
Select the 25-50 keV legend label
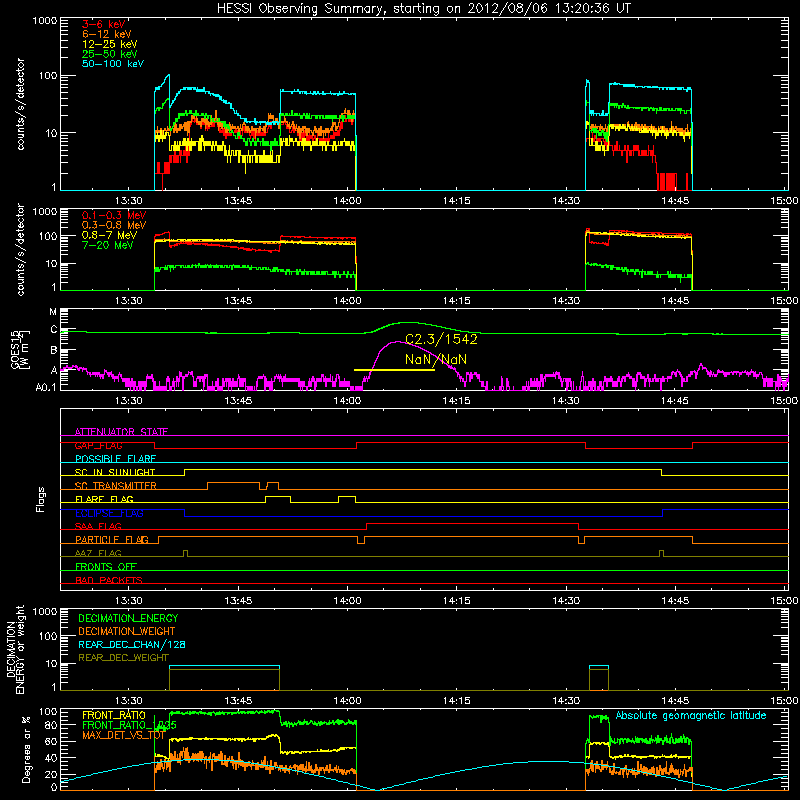coord(109,54)
